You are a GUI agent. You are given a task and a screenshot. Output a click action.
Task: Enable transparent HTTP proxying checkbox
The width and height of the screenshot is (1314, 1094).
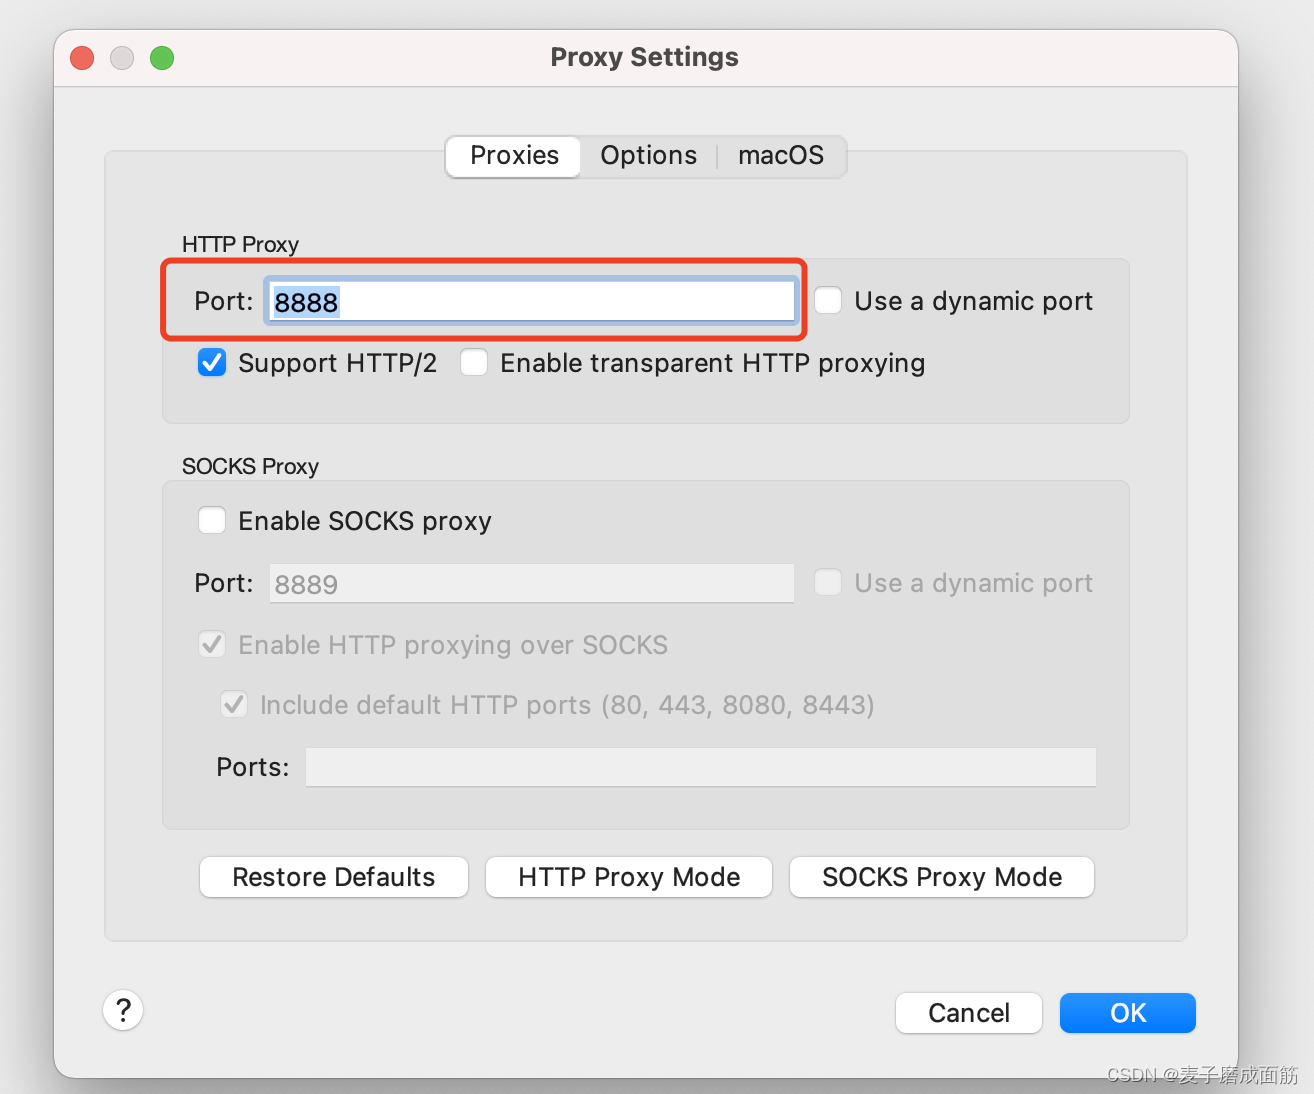(x=474, y=362)
